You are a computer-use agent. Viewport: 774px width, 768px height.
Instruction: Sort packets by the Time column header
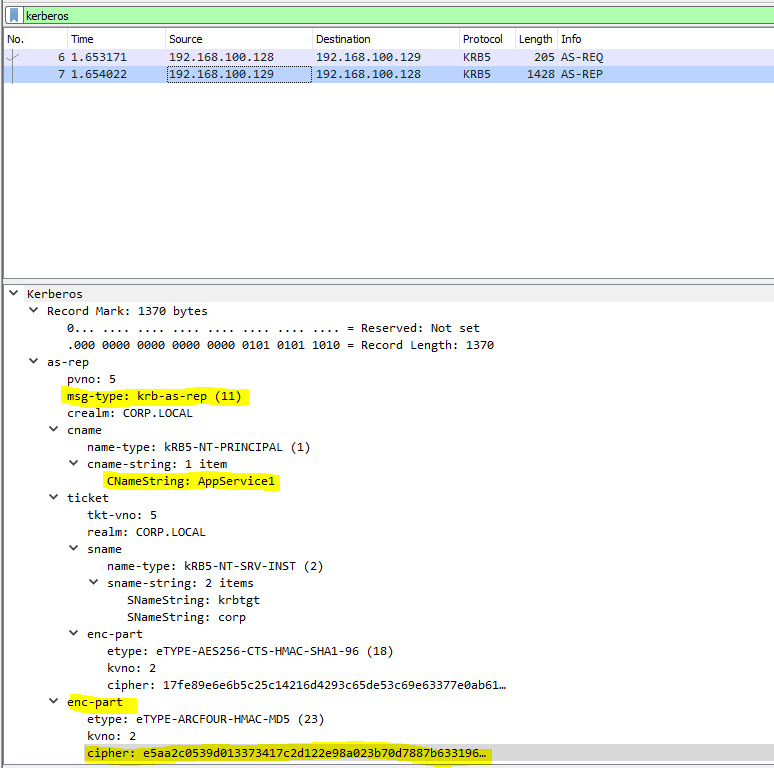click(x=82, y=39)
